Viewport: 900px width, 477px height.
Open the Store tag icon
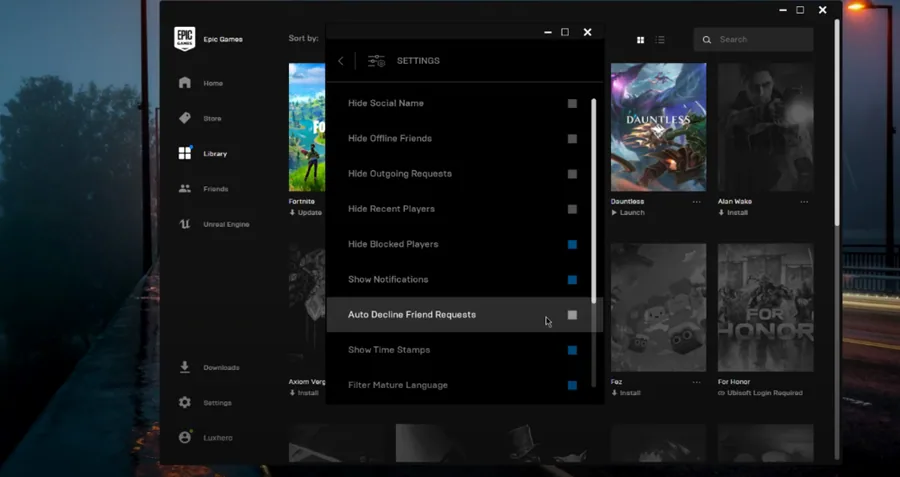(184, 118)
